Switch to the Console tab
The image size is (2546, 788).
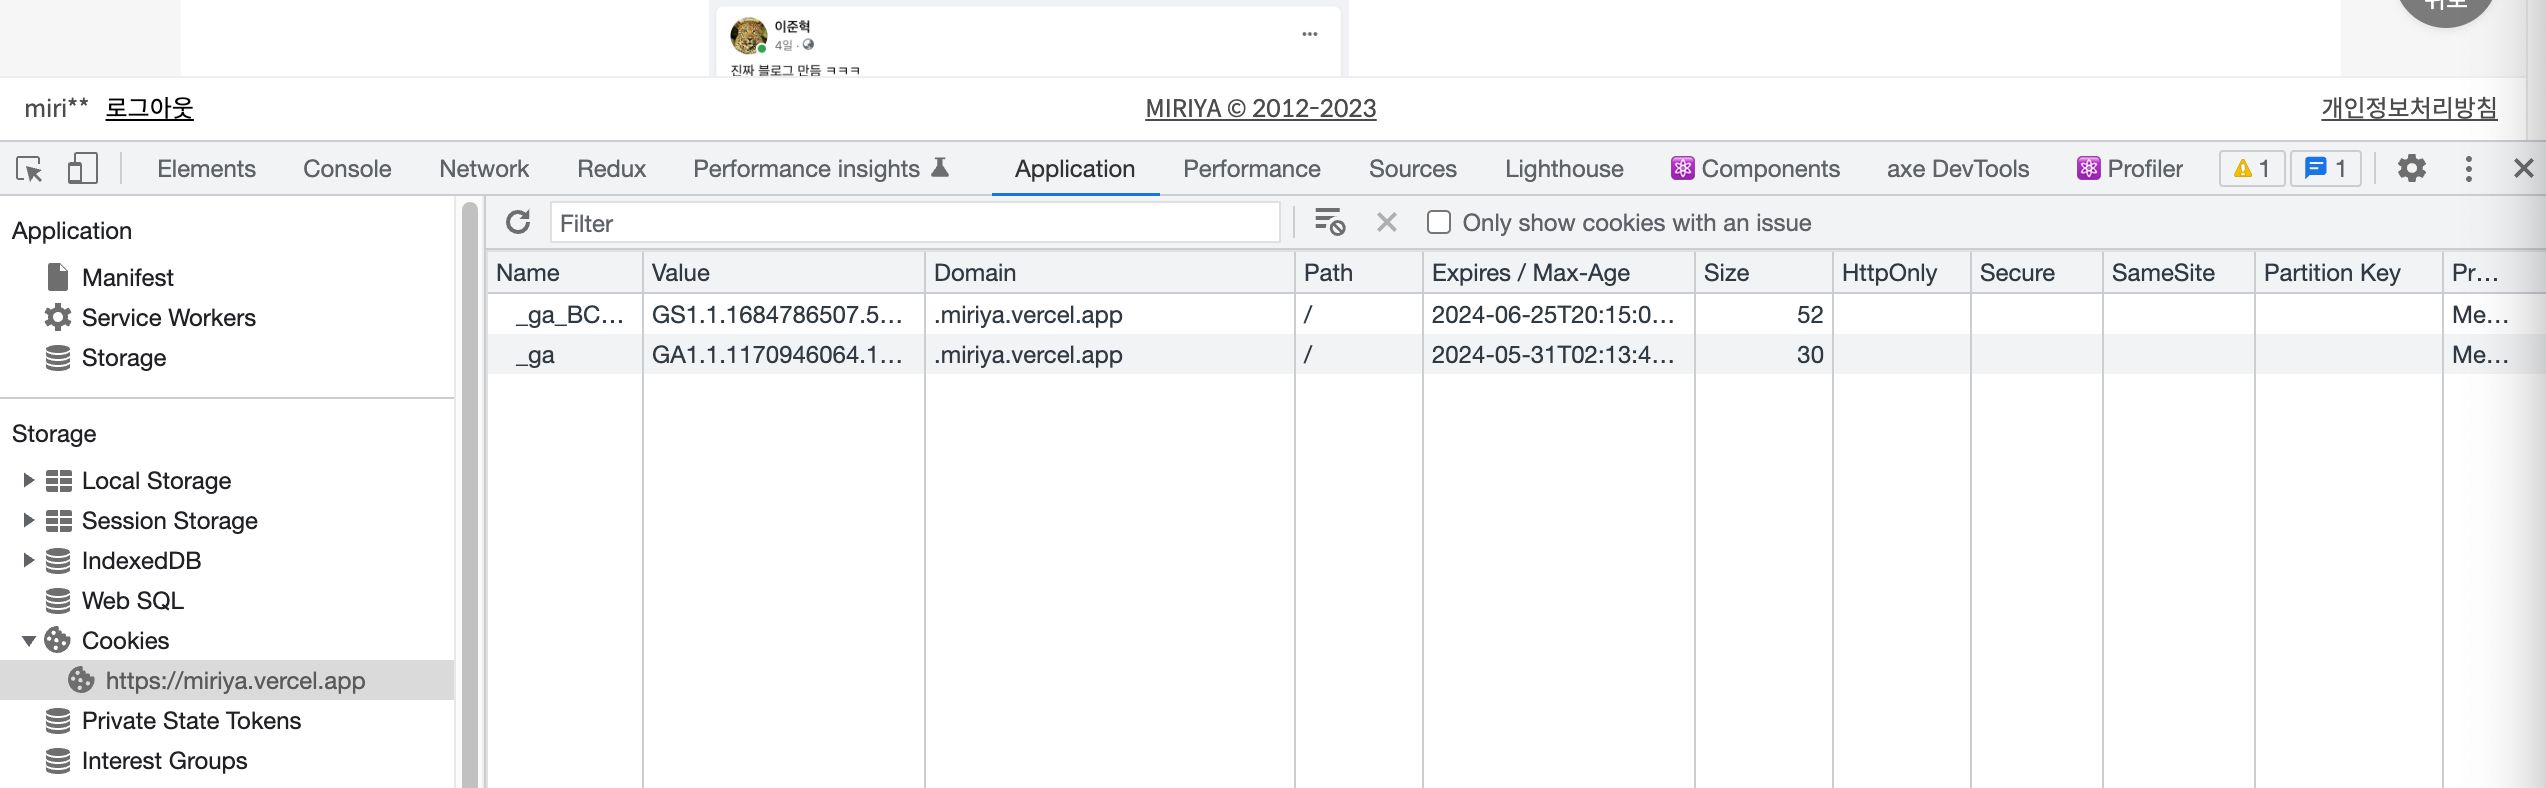[x=347, y=168]
